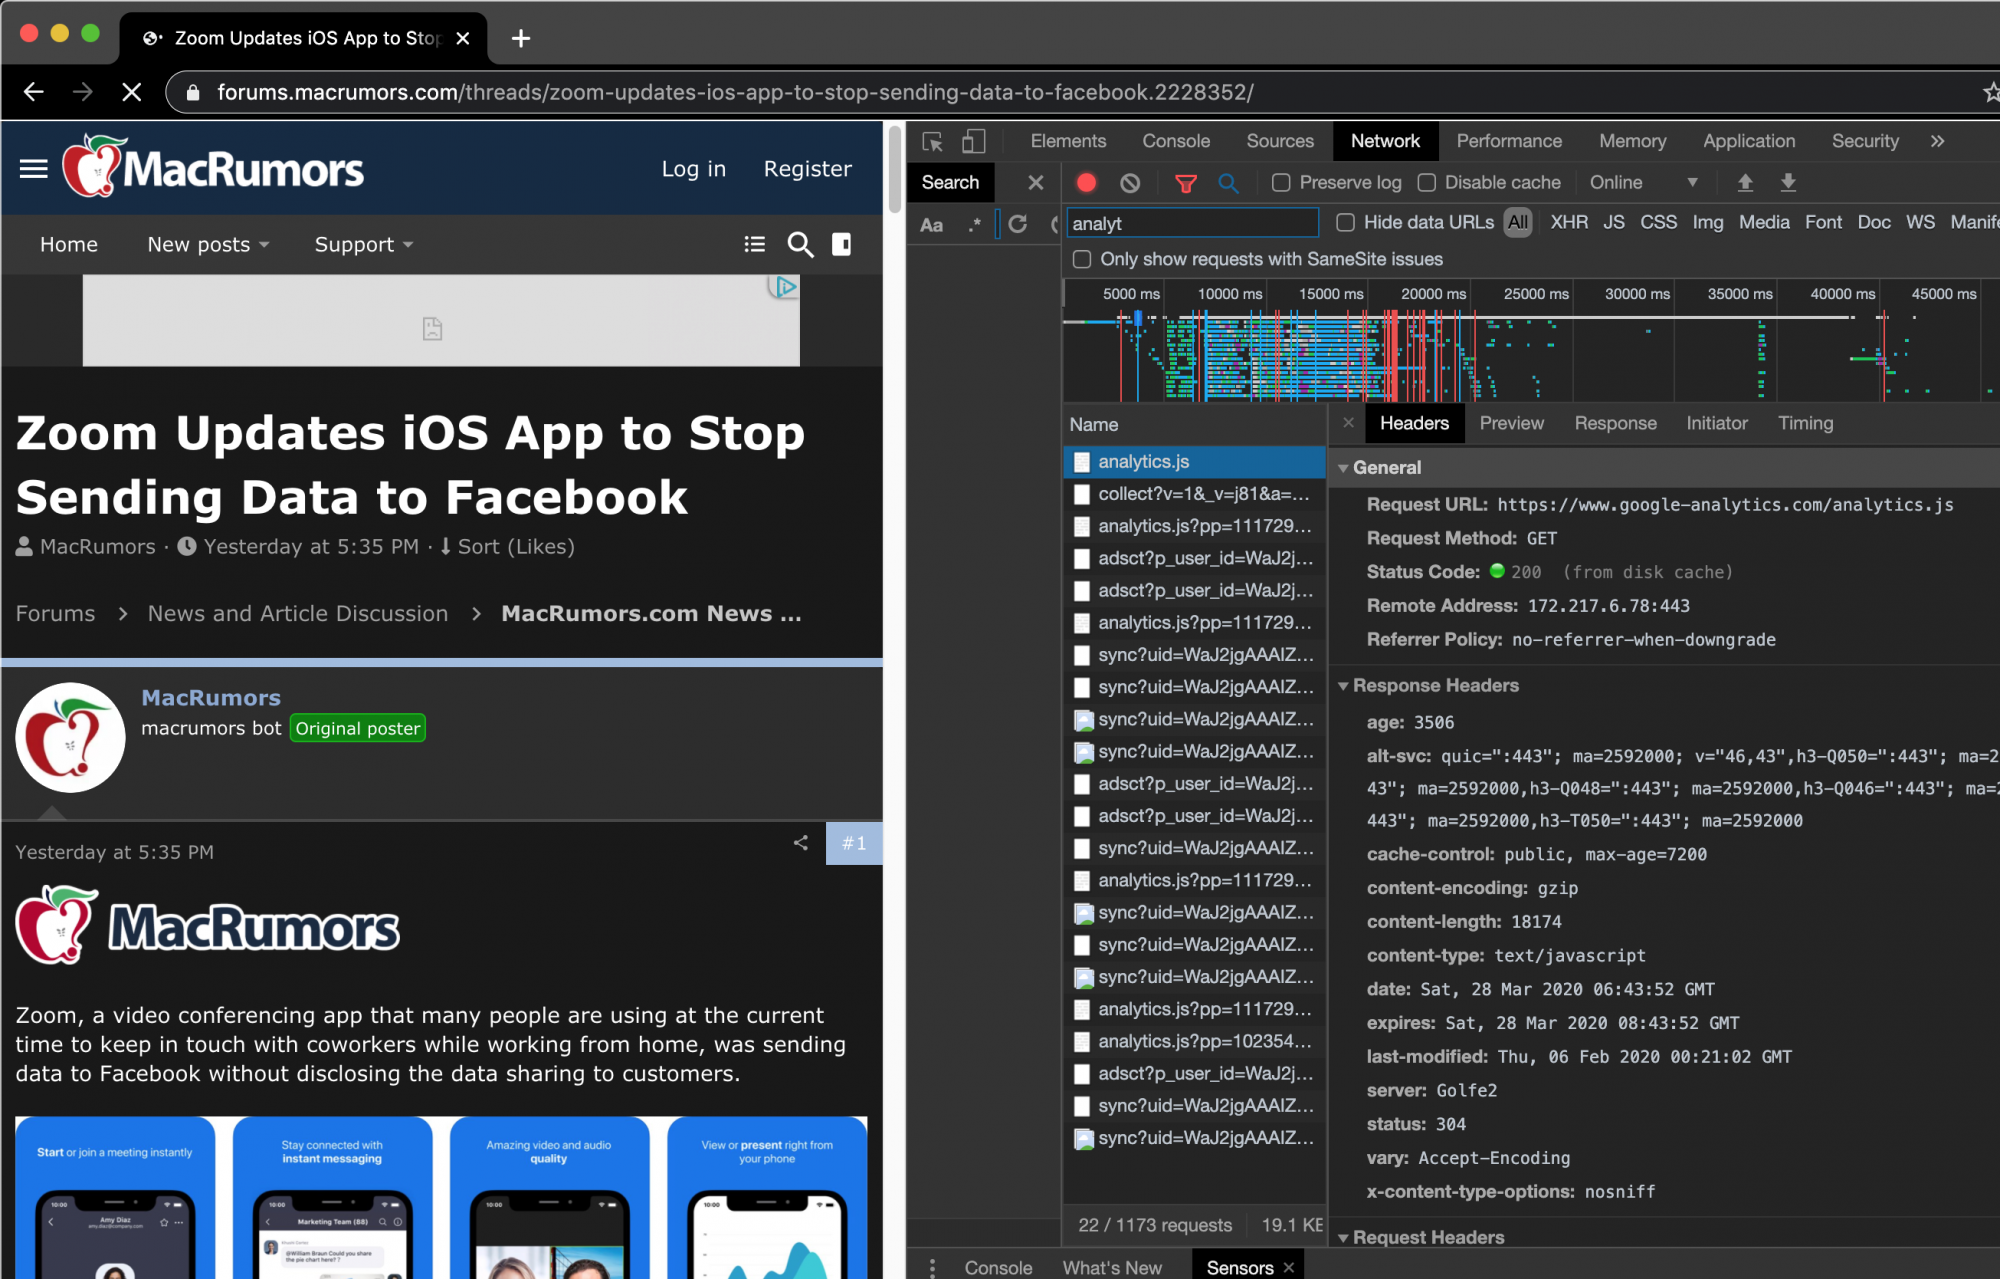Close the request details pane
2000x1279 pixels.
click(1348, 422)
